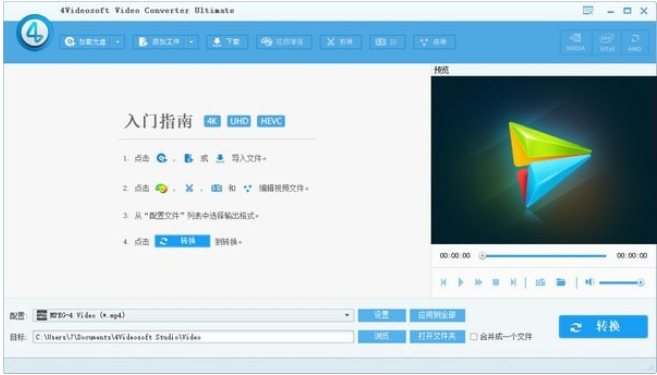Click the Browse button
Screen dimensions: 657x375
tap(382, 337)
